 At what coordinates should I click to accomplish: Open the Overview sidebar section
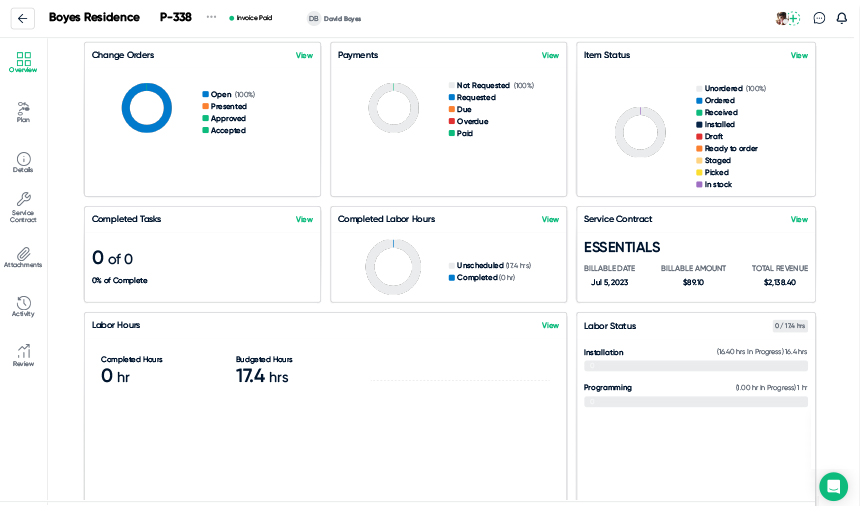pyautogui.click(x=23, y=62)
